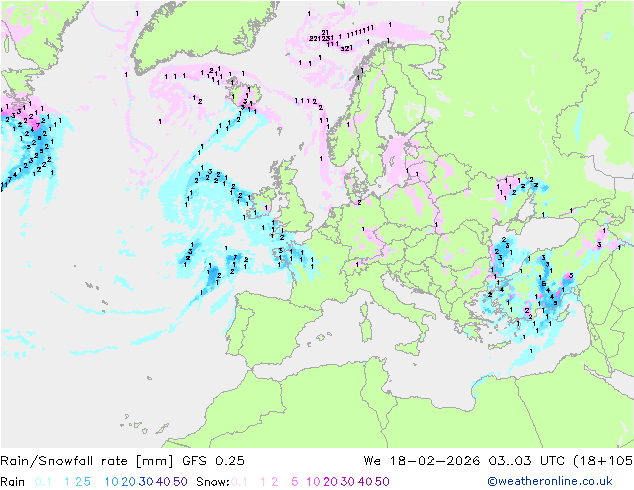Select the 50 value in Snow legend
Viewport: 634px width, 490px height.
click(x=383, y=482)
